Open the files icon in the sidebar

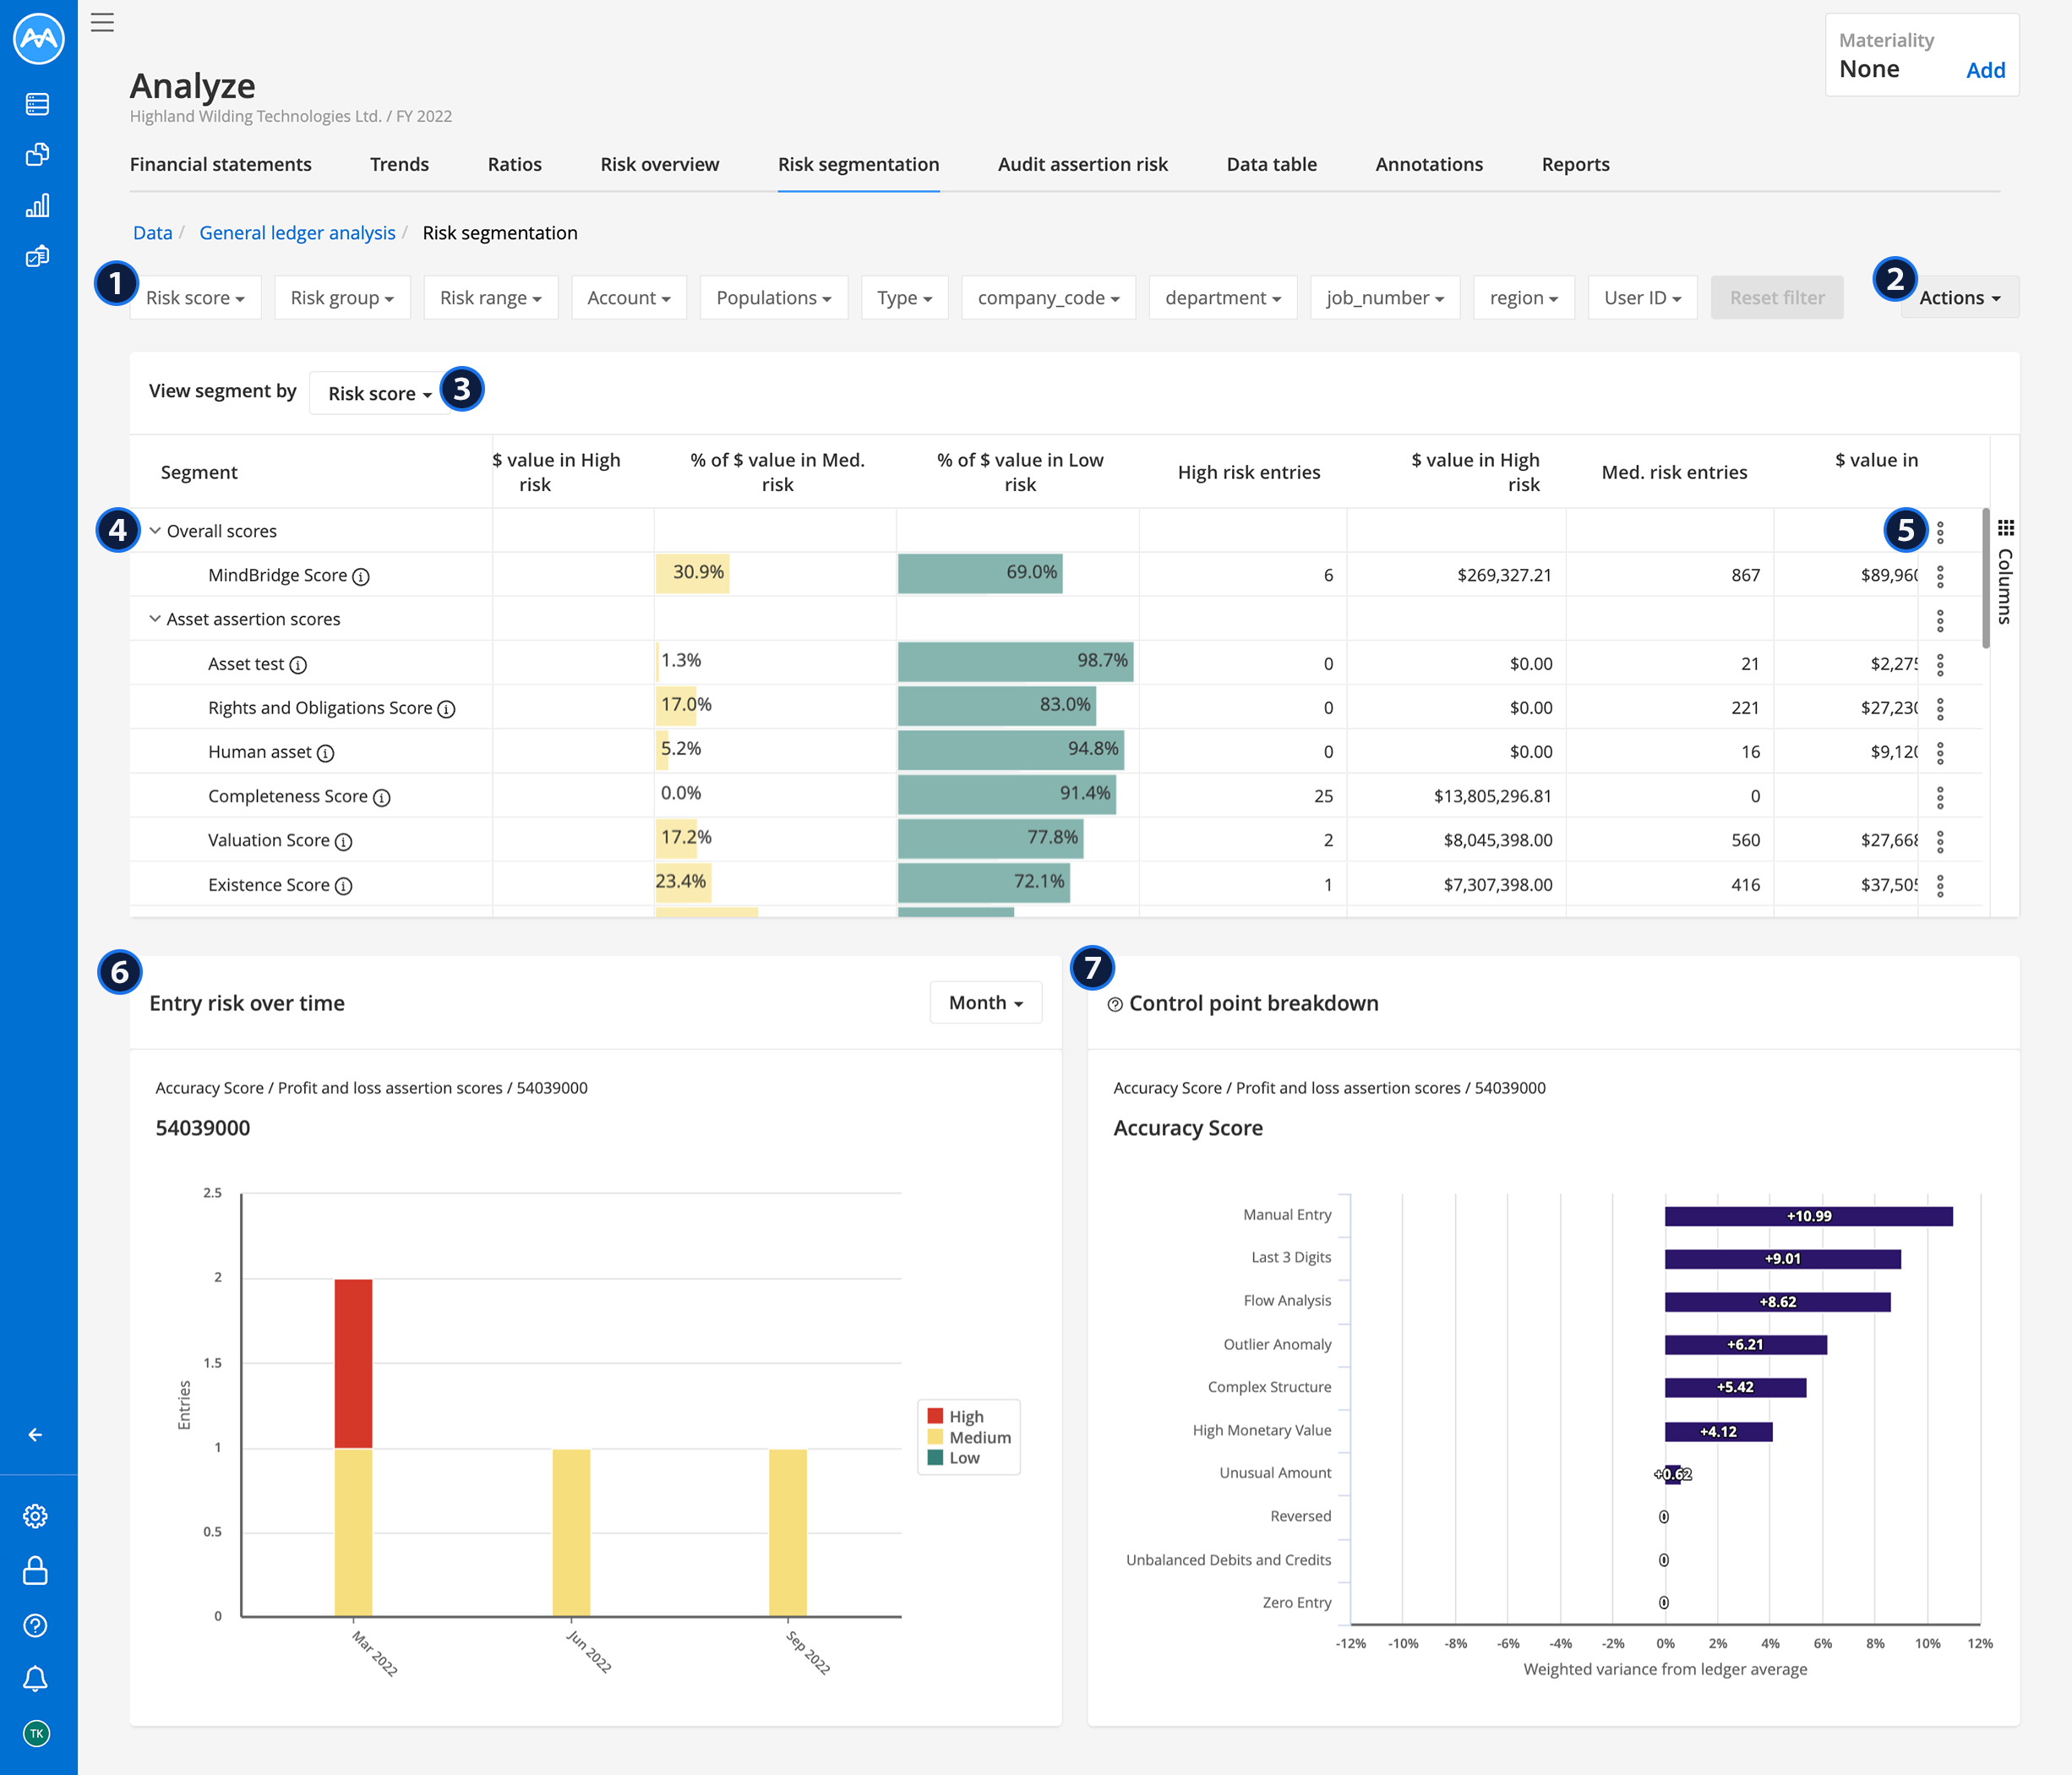(38, 155)
